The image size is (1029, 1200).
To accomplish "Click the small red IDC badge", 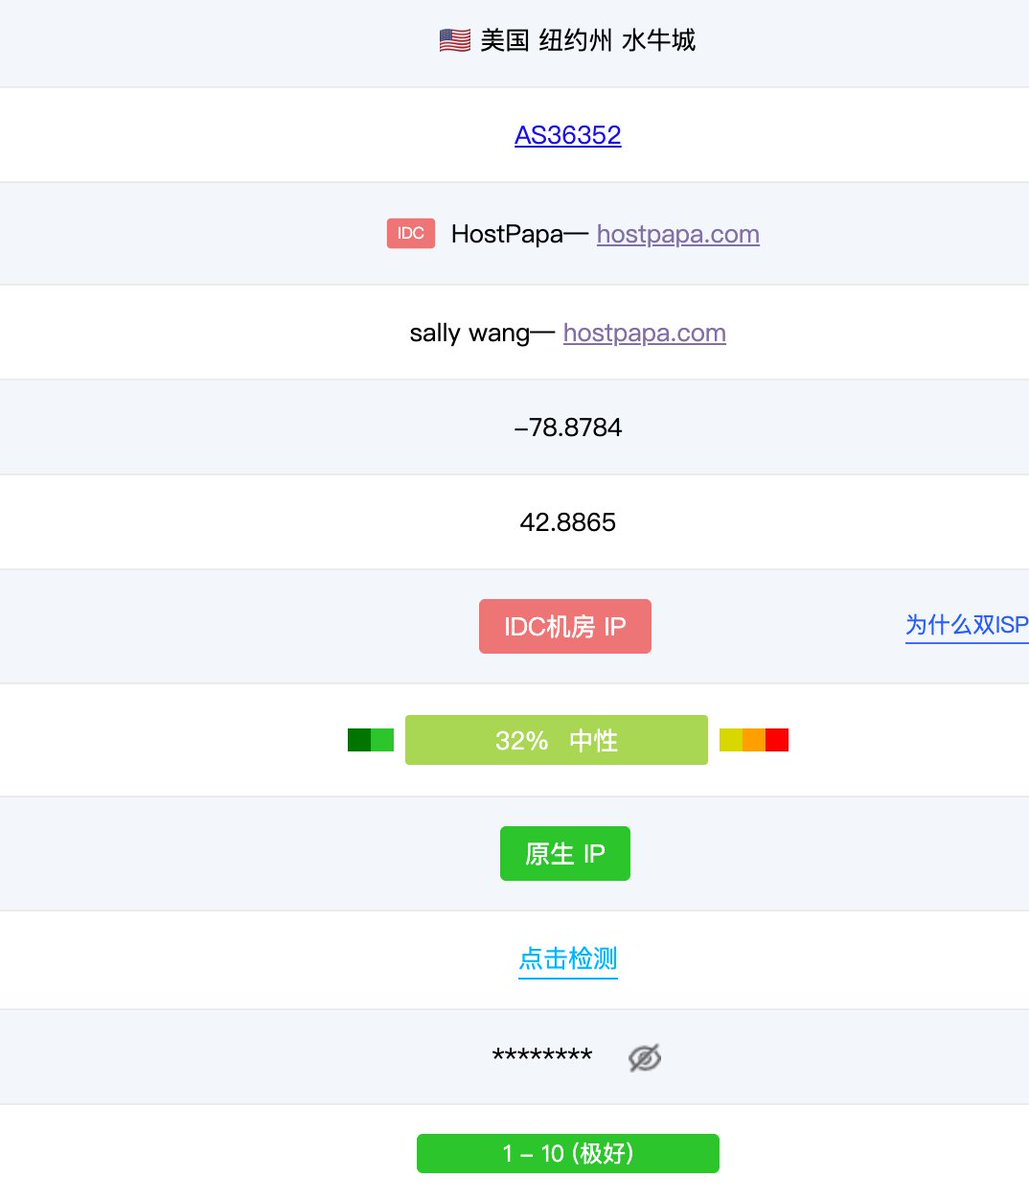I will pos(411,233).
